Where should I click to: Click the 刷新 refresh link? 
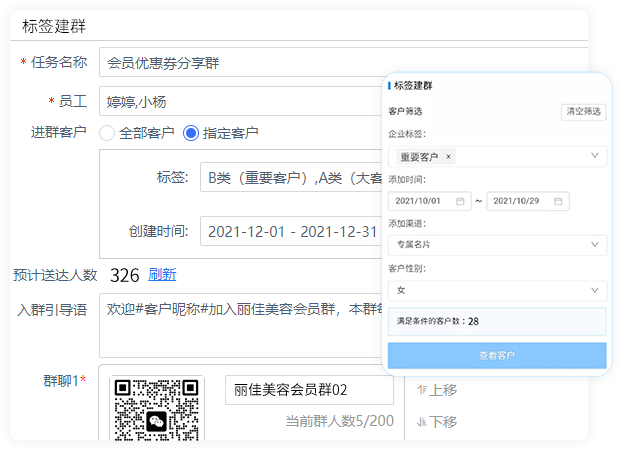click(162, 275)
